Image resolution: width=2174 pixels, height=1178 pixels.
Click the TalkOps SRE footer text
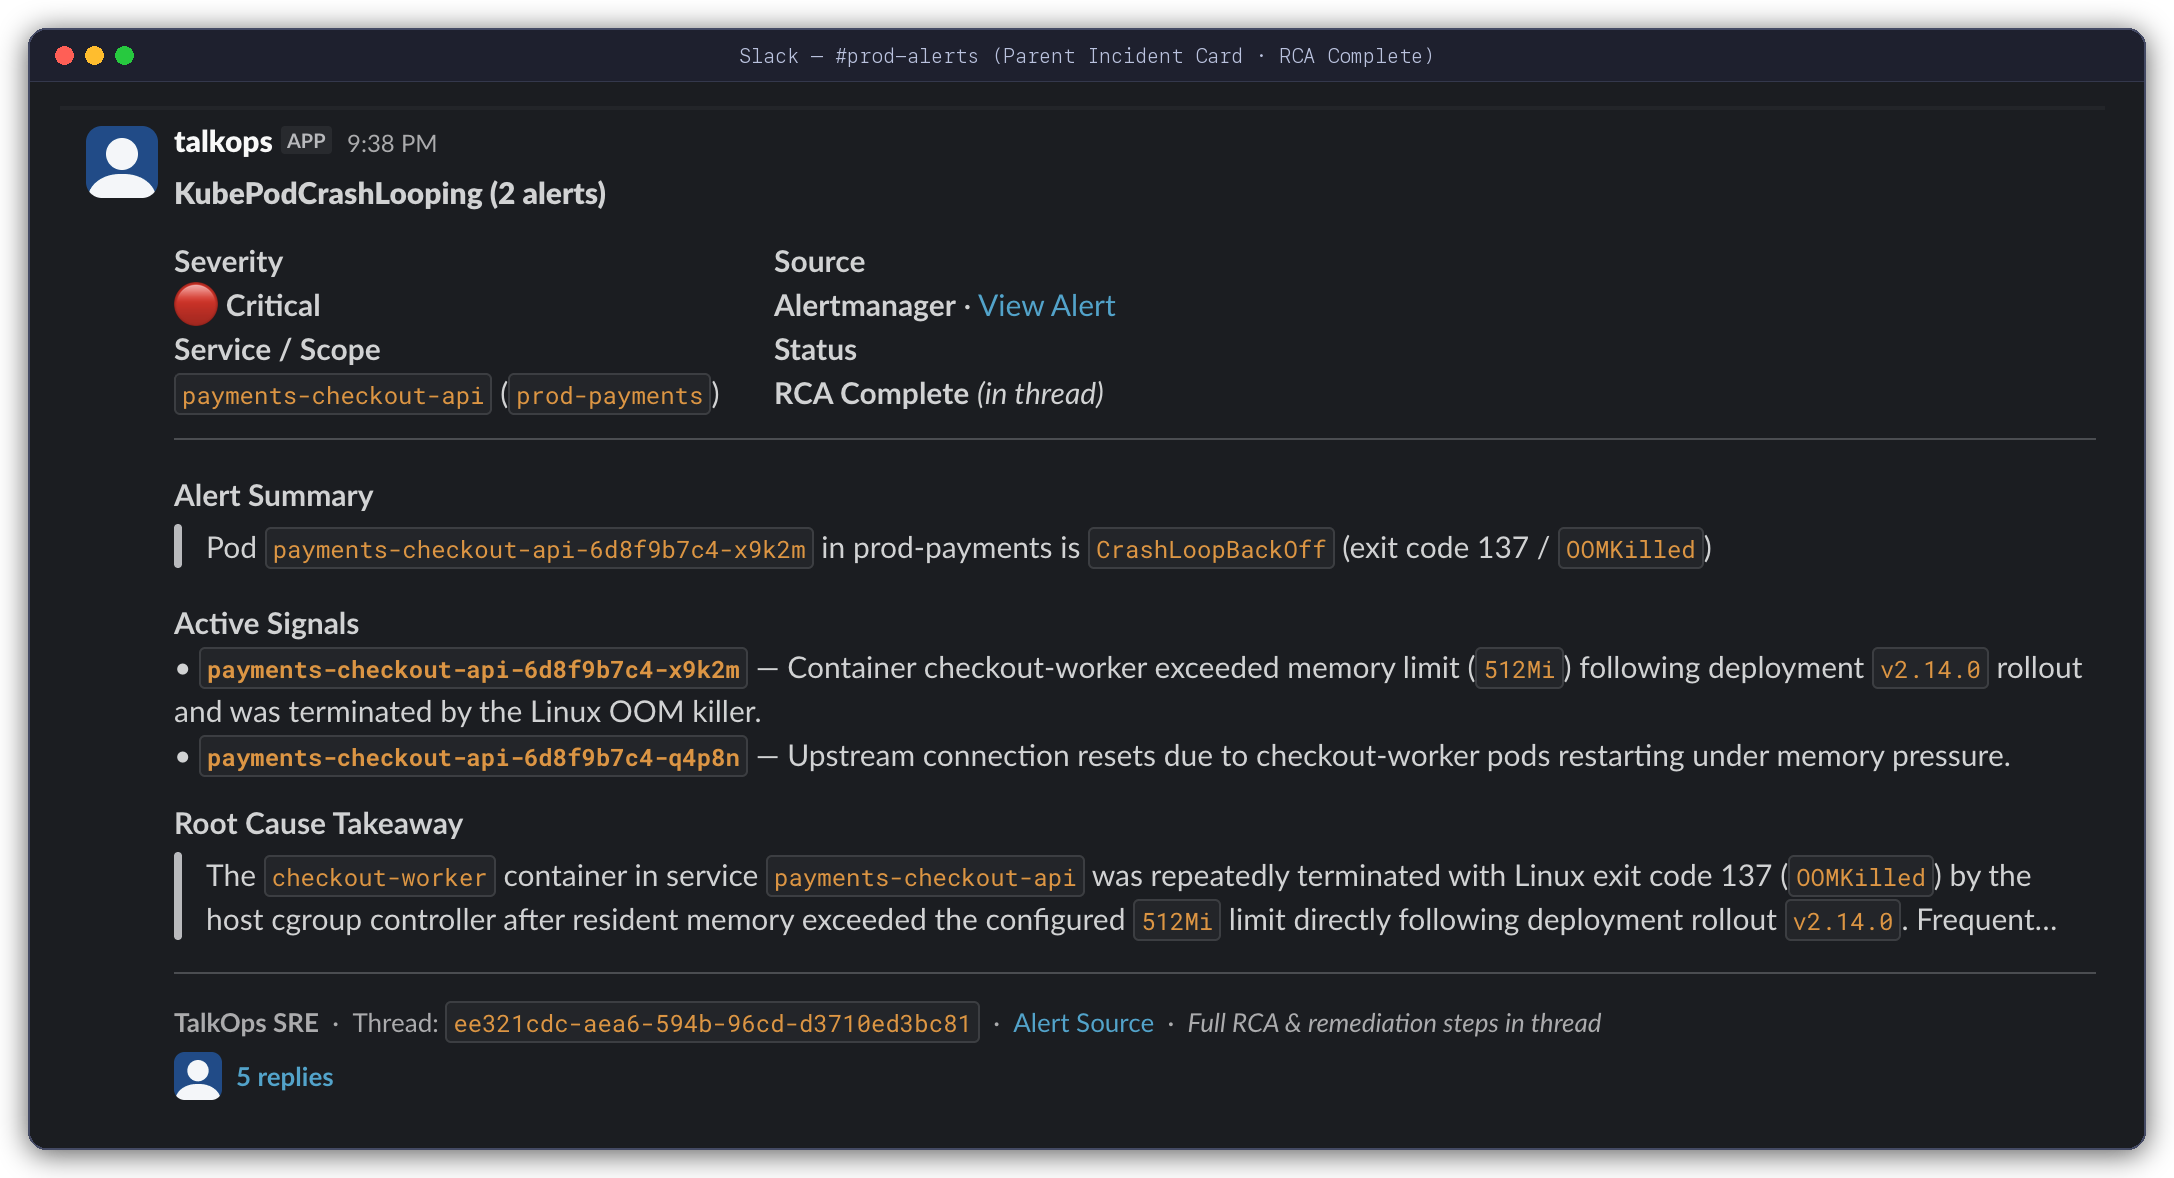(246, 1023)
